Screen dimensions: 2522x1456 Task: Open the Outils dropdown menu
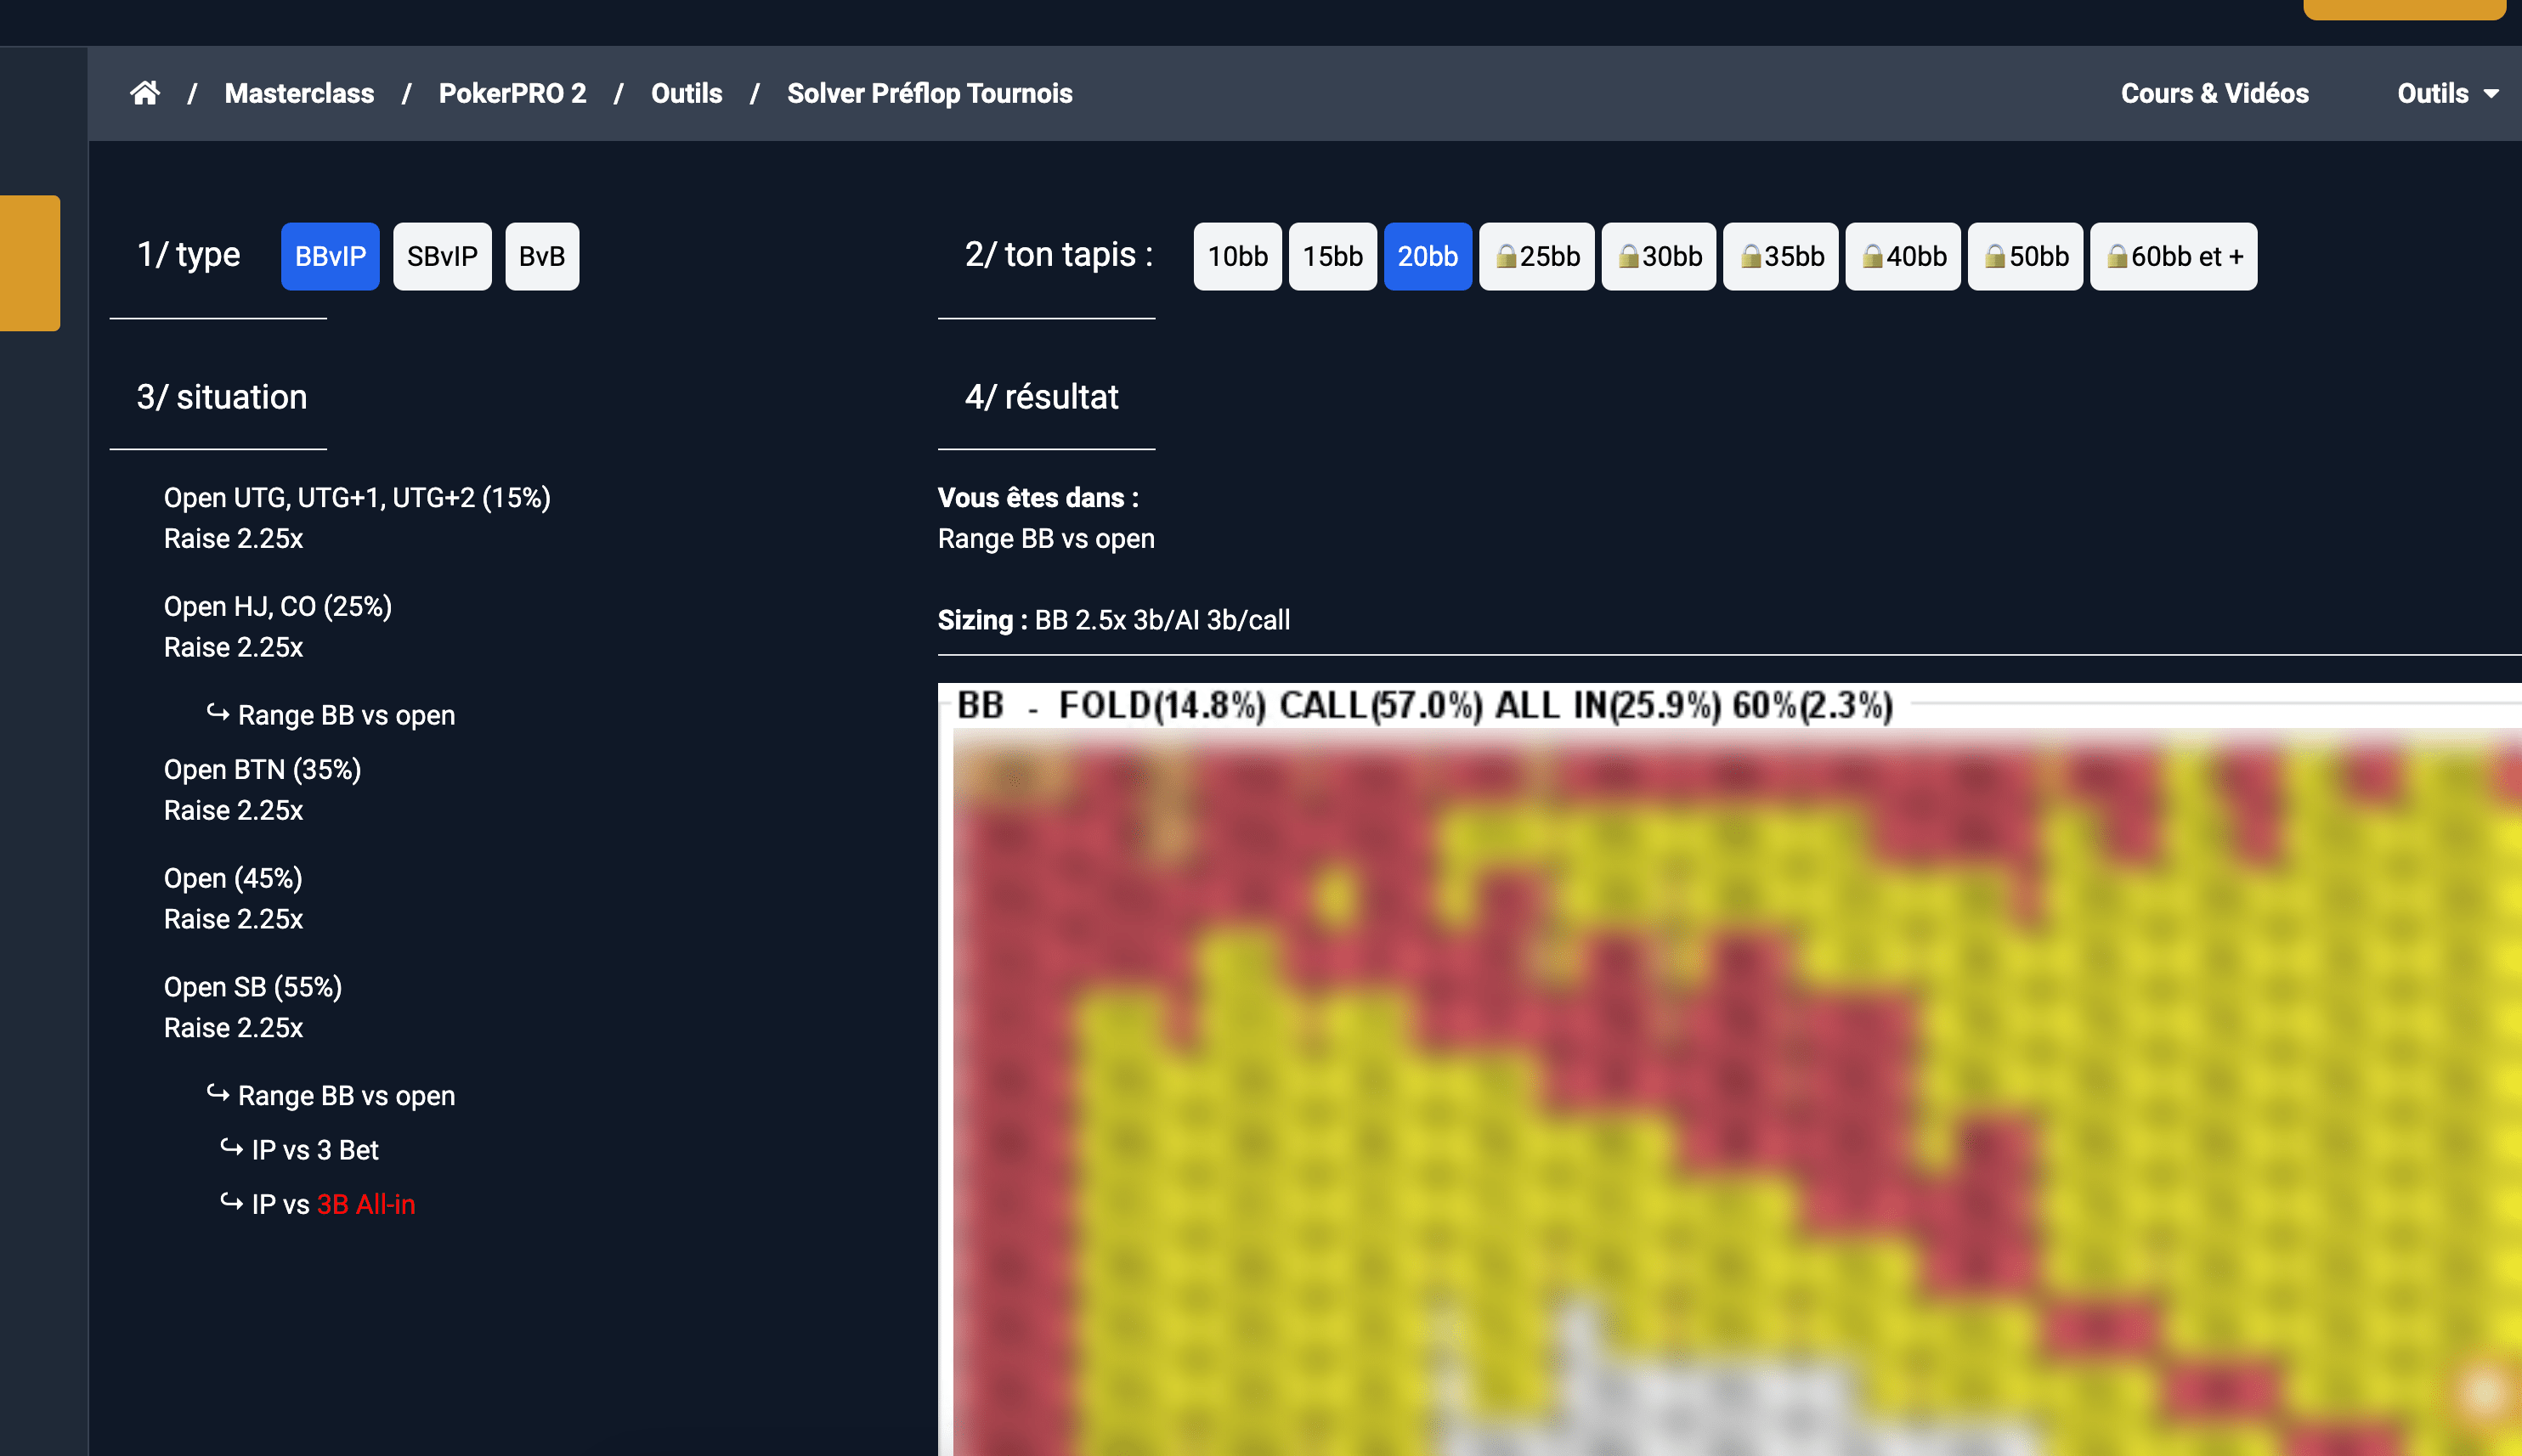pyautogui.click(x=2446, y=93)
